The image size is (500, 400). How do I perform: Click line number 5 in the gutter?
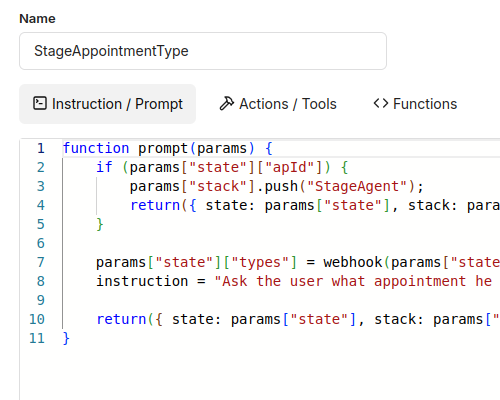(41, 224)
